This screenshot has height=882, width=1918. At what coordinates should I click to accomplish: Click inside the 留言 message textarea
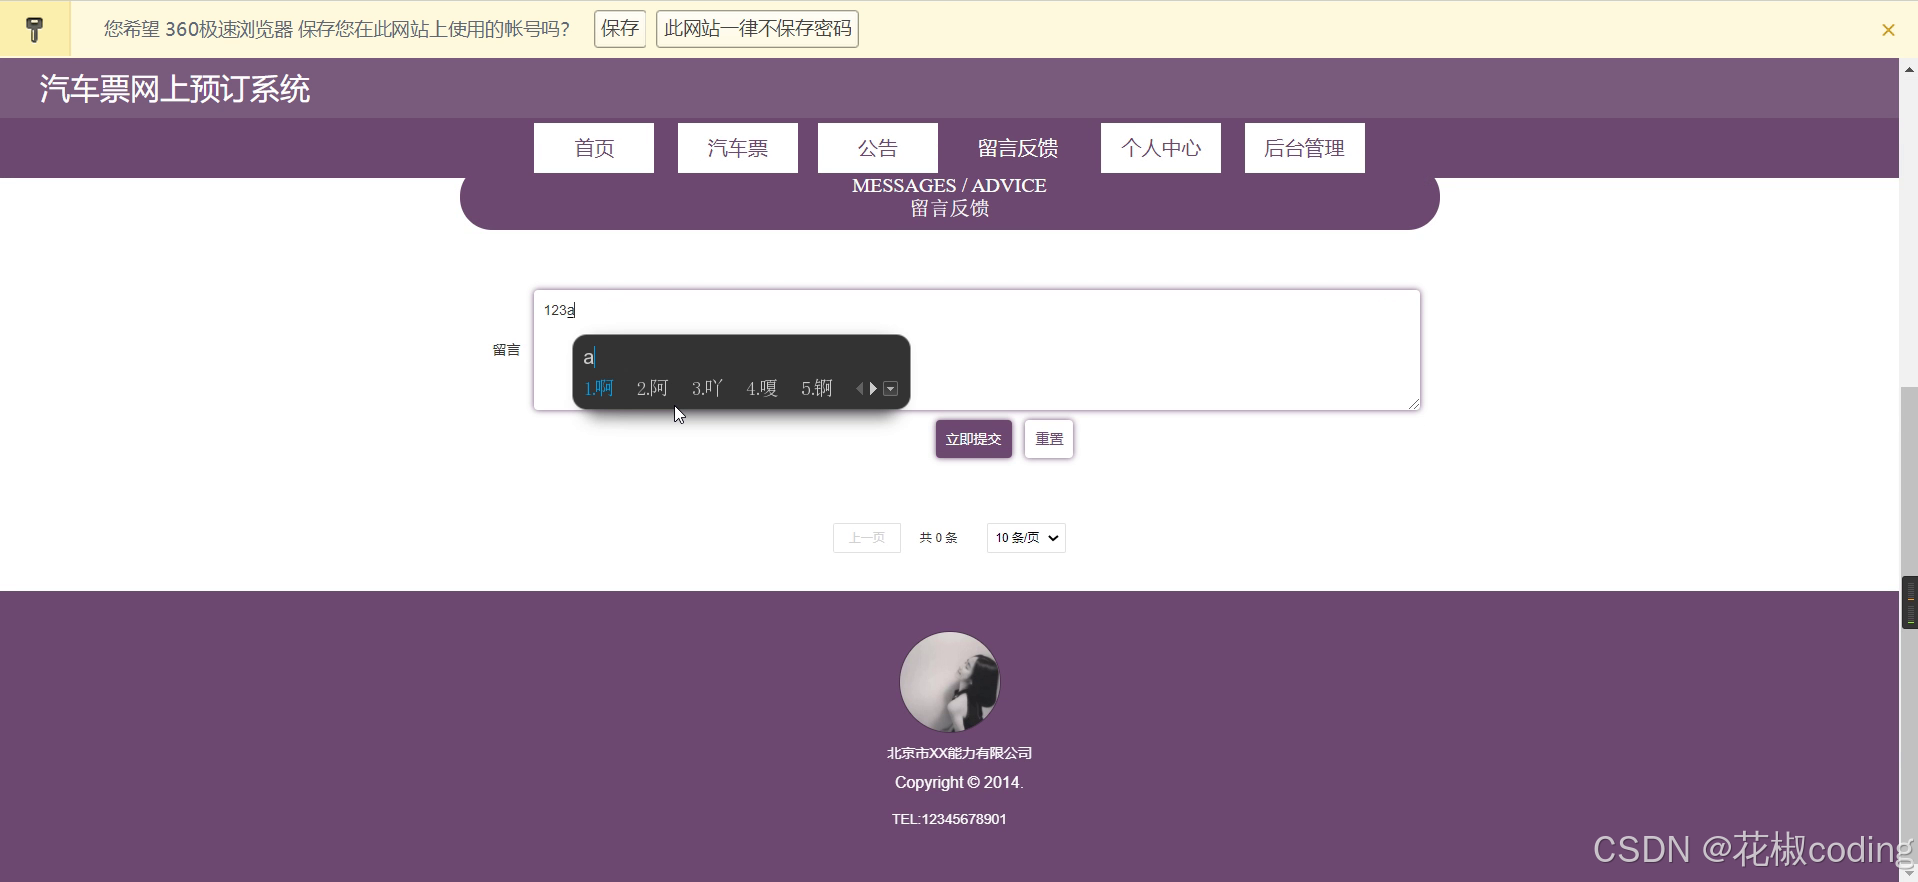977,350
